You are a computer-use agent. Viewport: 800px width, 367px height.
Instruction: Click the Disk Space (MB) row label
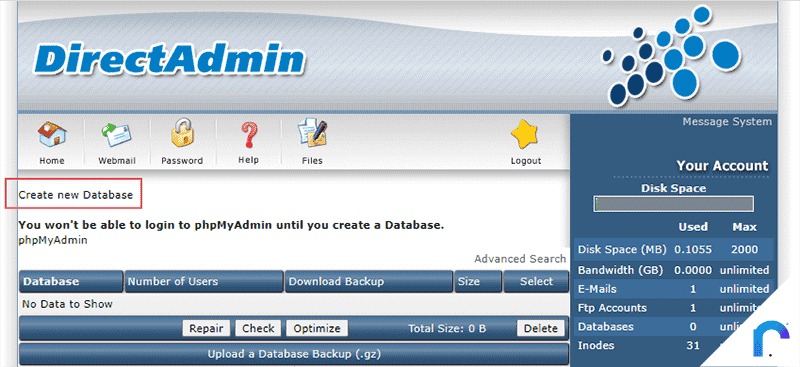click(621, 250)
